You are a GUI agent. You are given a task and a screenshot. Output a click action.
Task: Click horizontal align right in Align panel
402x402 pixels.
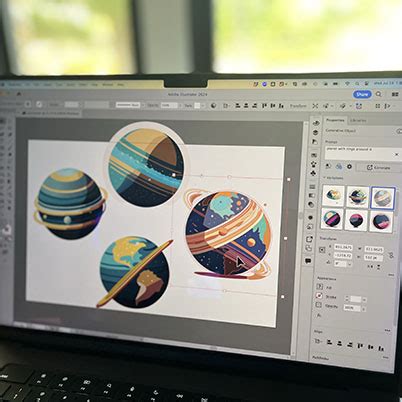click(350, 345)
